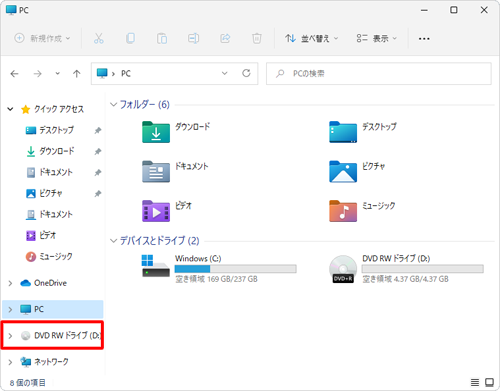
Task: Select the ピクチャ folder icon
Action: [343, 172]
